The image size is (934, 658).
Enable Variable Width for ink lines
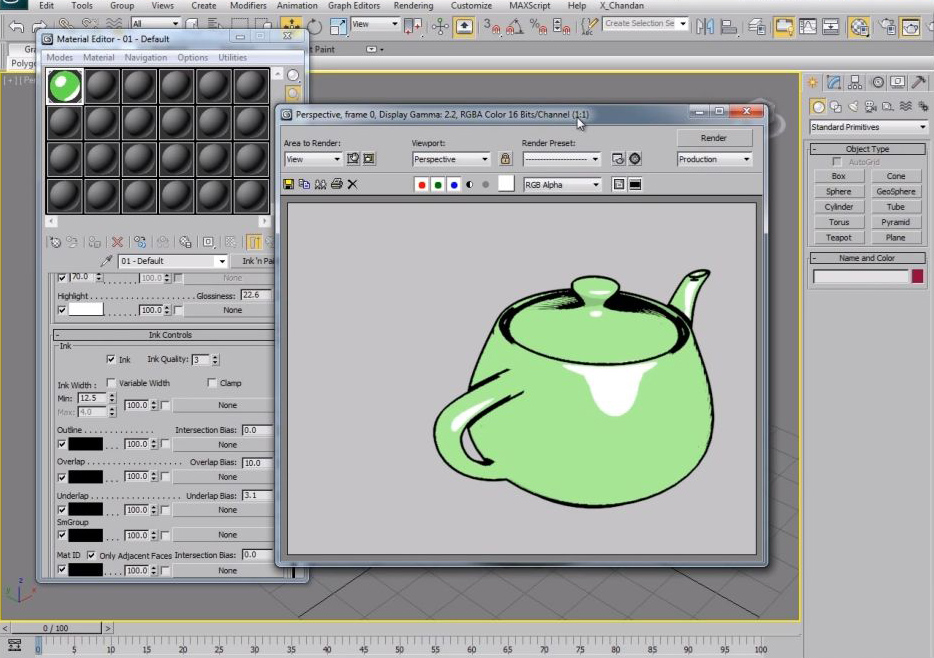(111, 382)
